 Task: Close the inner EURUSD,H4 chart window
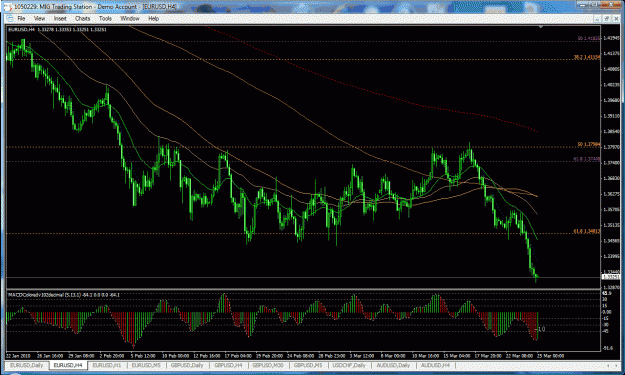pyautogui.click(x=616, y=18)
